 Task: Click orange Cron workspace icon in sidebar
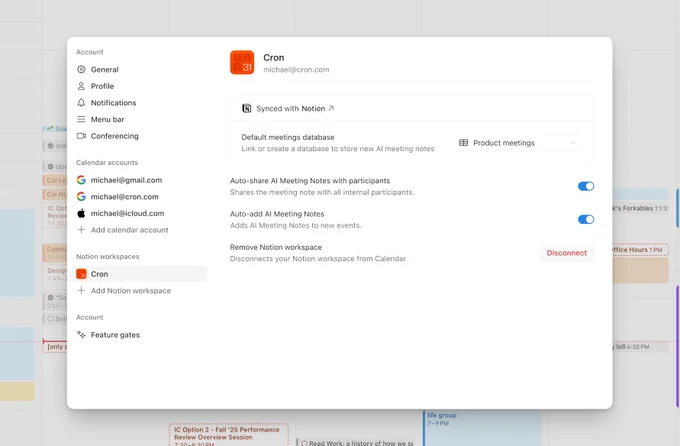coord(81,274)
